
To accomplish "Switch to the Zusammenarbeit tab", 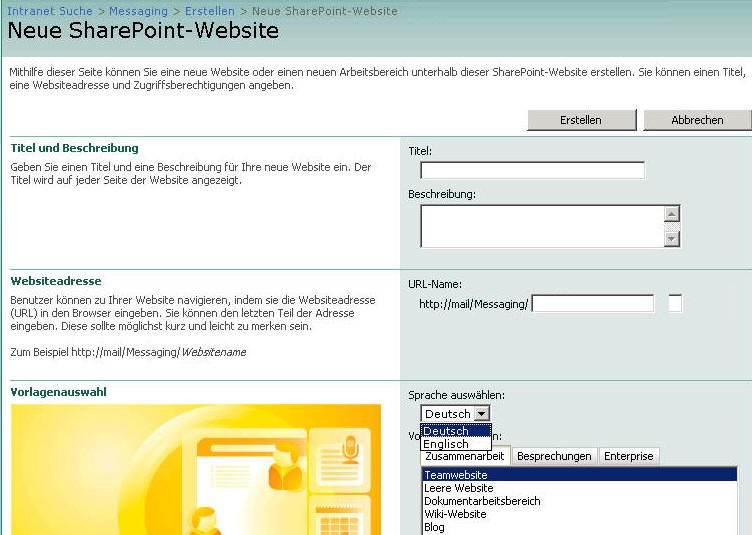I will pyautogui.click(x=465, y=456).
